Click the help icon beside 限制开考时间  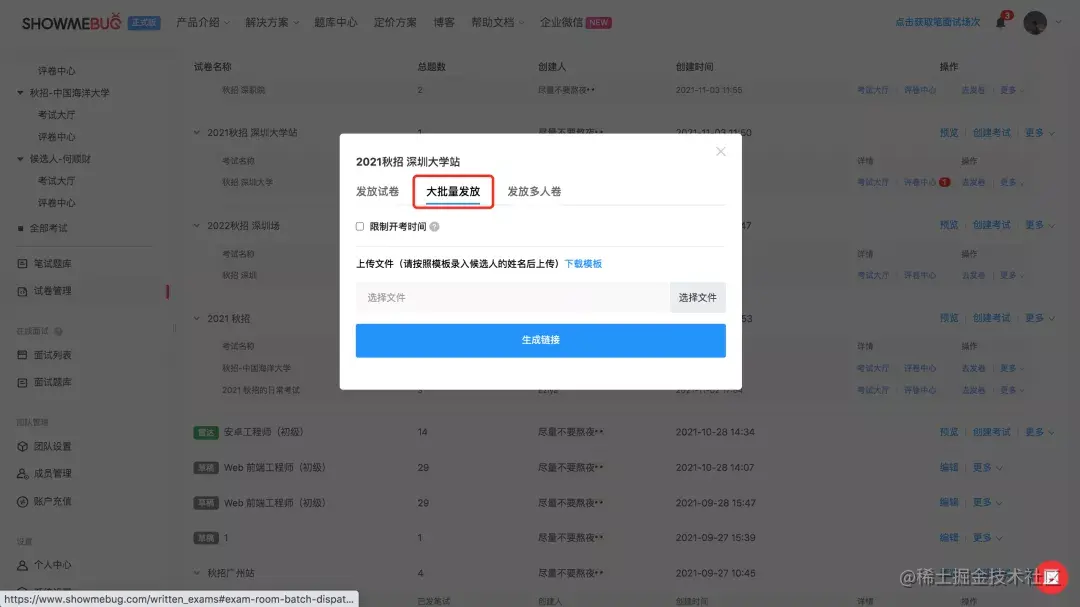[433, 226]
